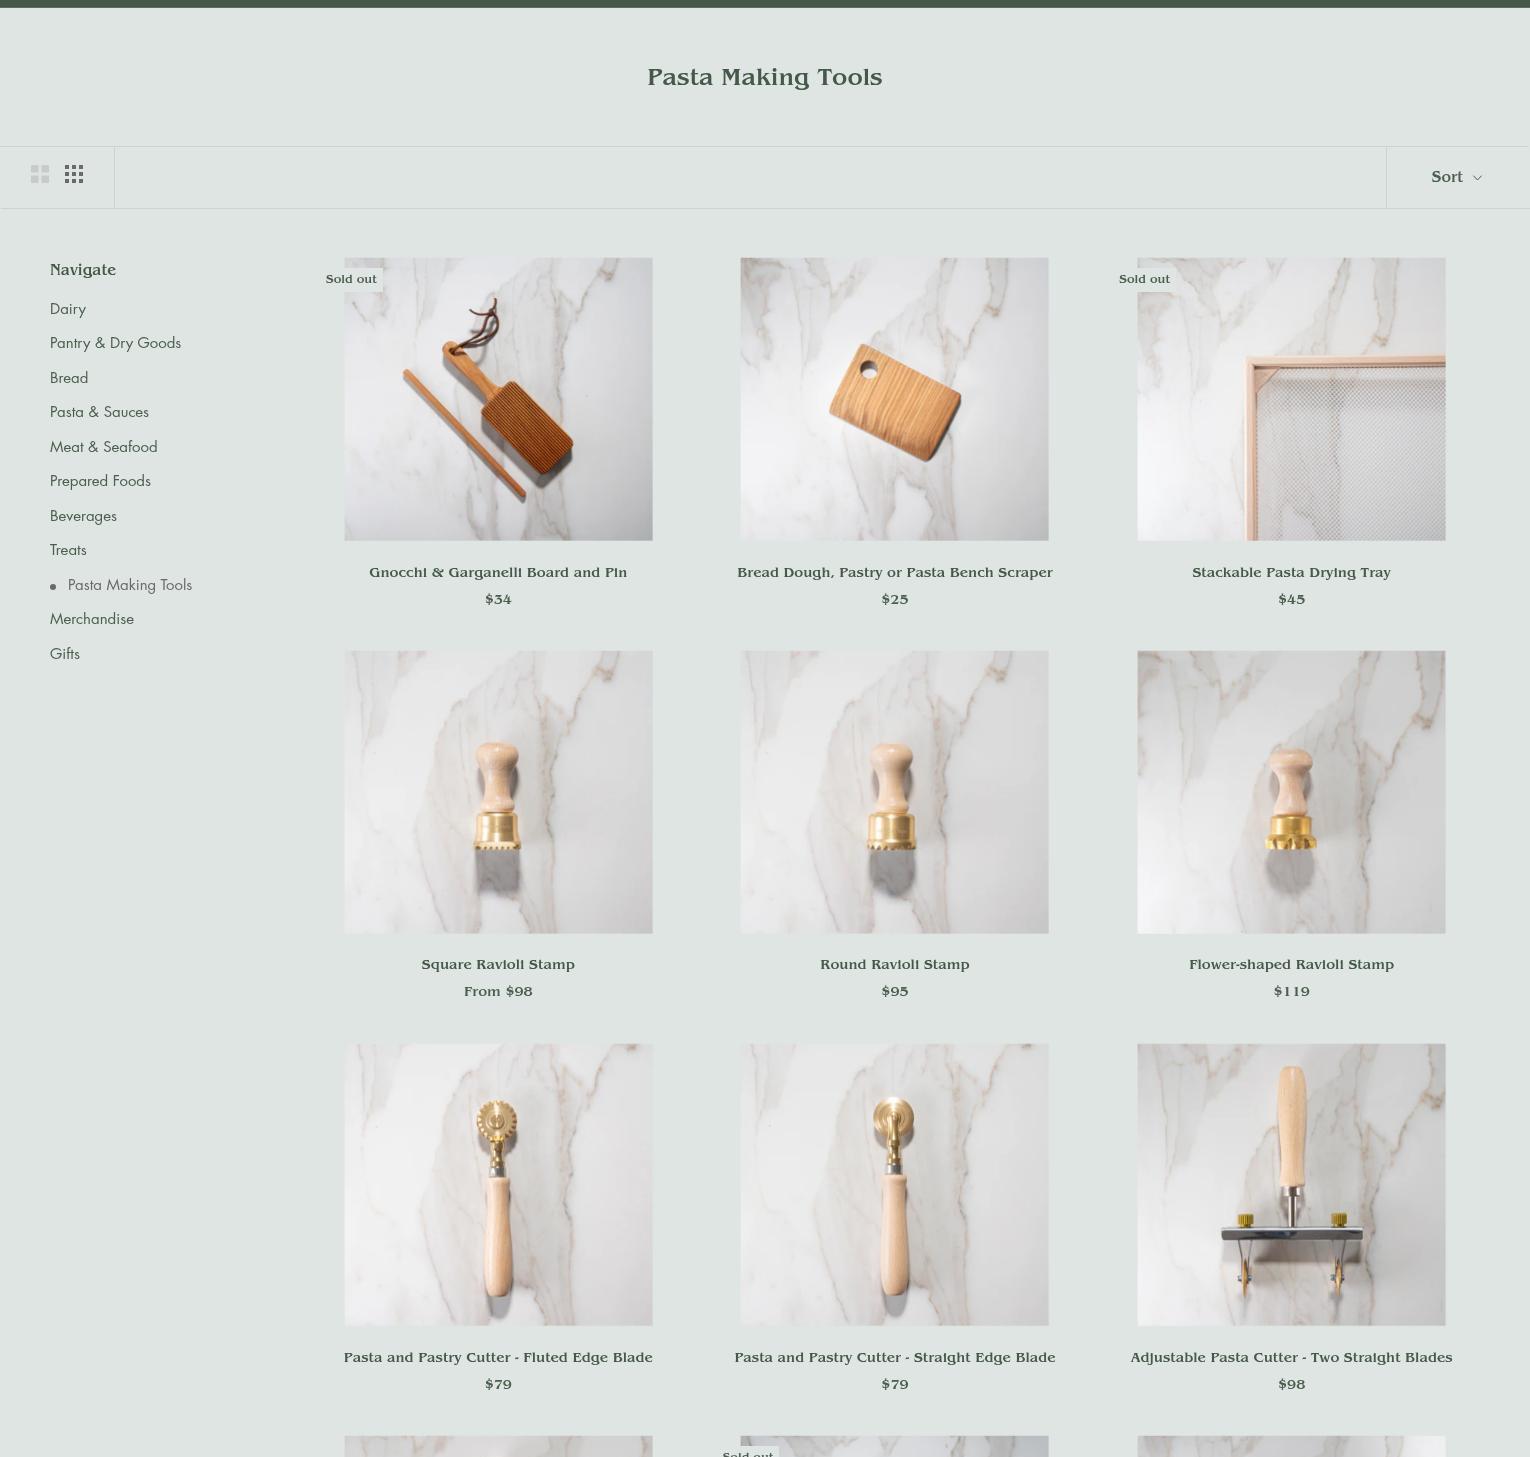Navigate to Pasta & Sauces

pyautogui.click(x=99, y=412)
